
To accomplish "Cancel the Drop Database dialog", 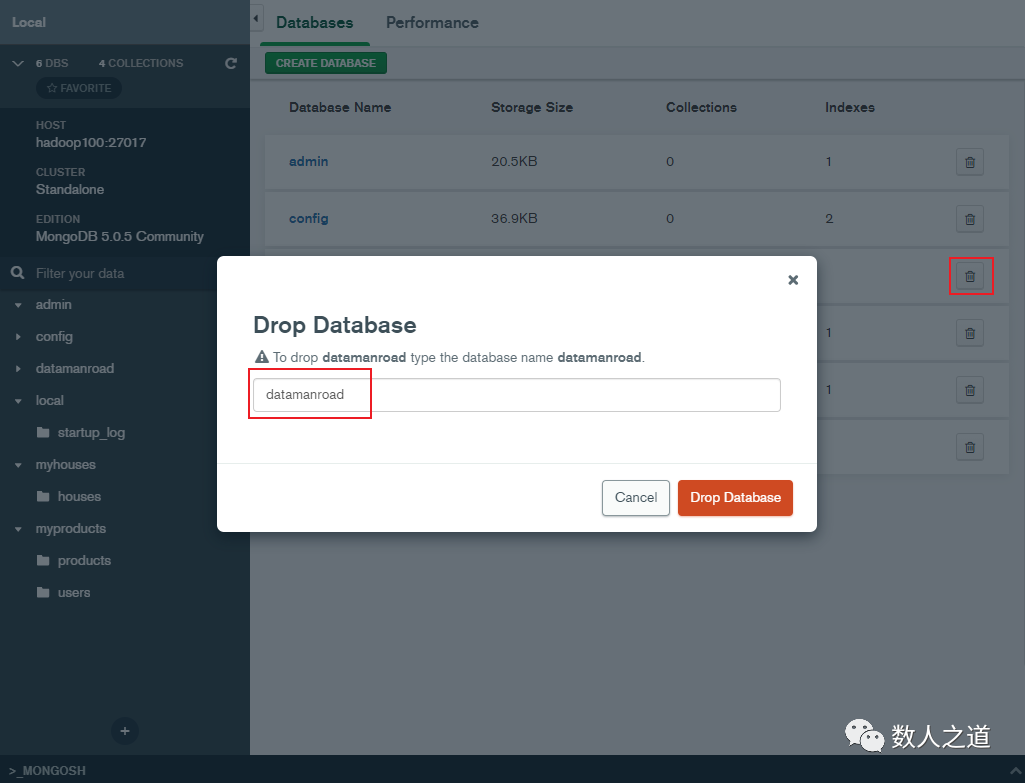I will click(635, 497).
